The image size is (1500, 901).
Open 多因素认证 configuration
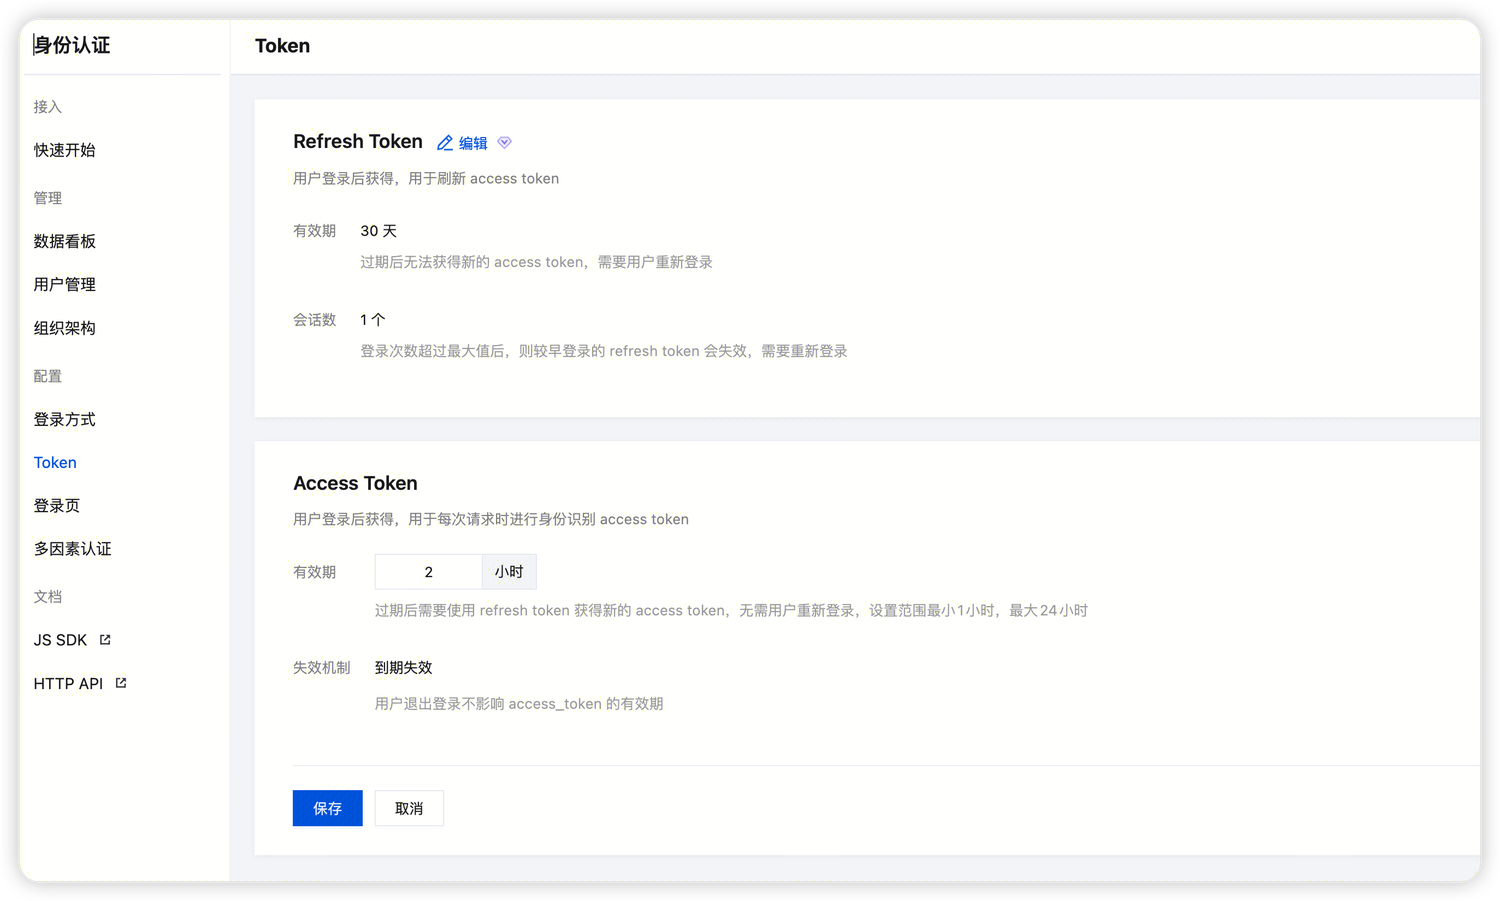(73, 549)
